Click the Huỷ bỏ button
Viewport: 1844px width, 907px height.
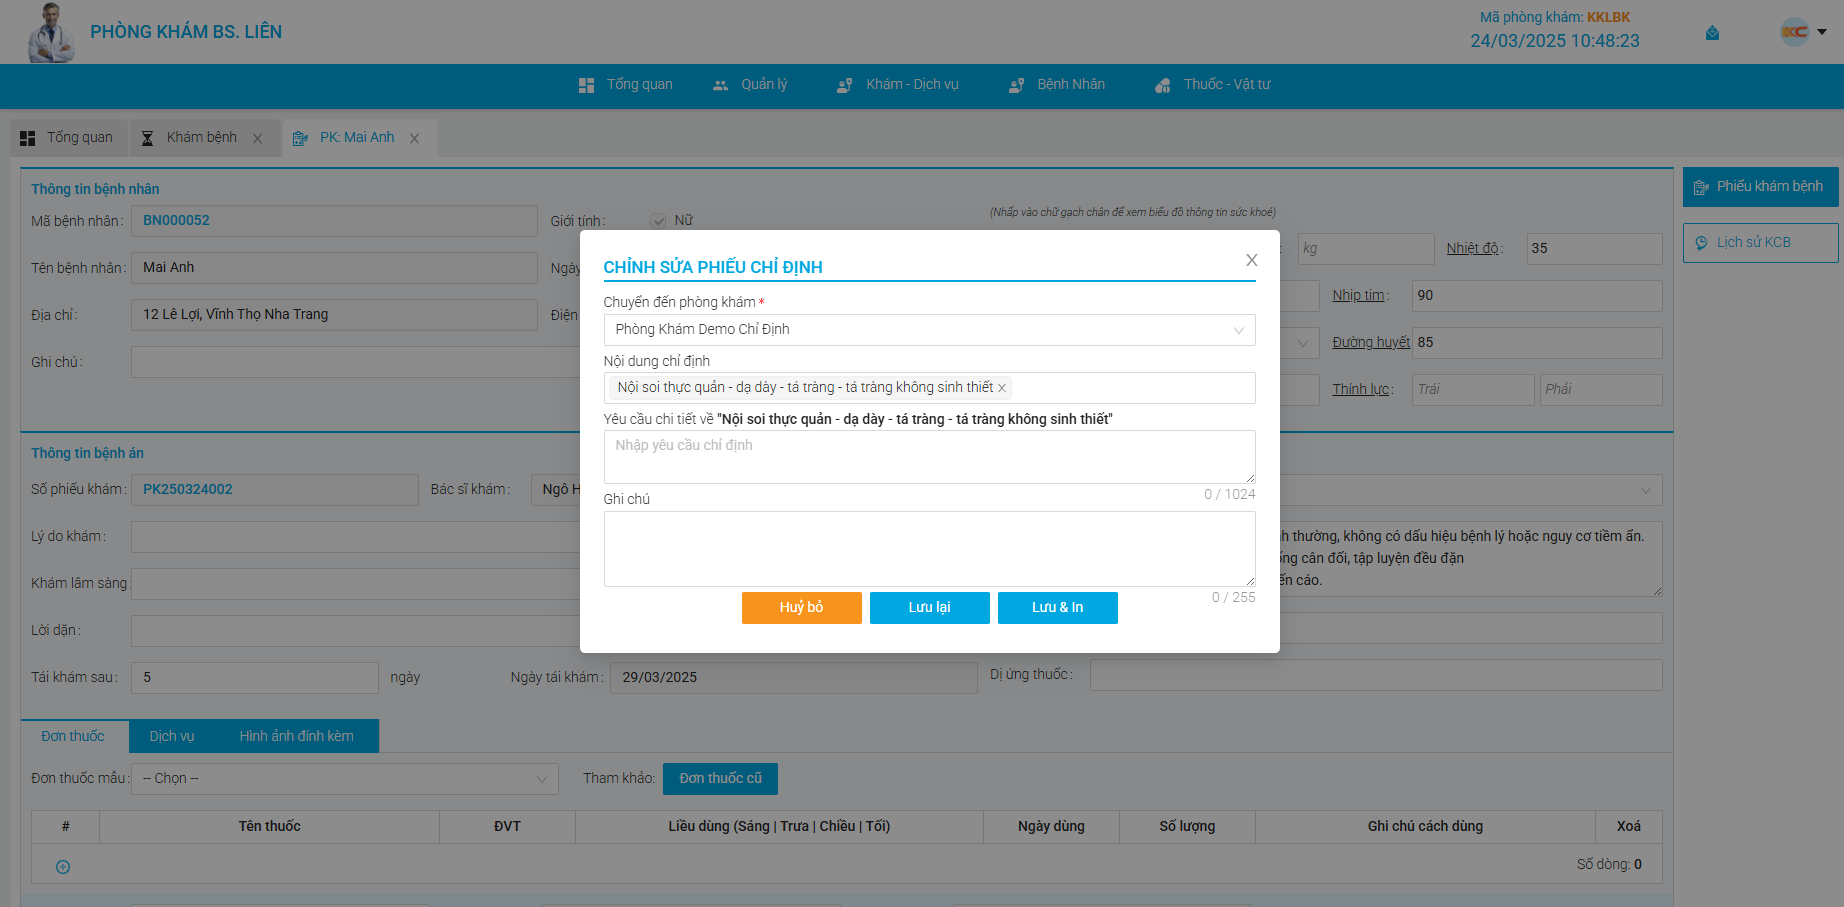pyautogui.click(x=801, y=608)
